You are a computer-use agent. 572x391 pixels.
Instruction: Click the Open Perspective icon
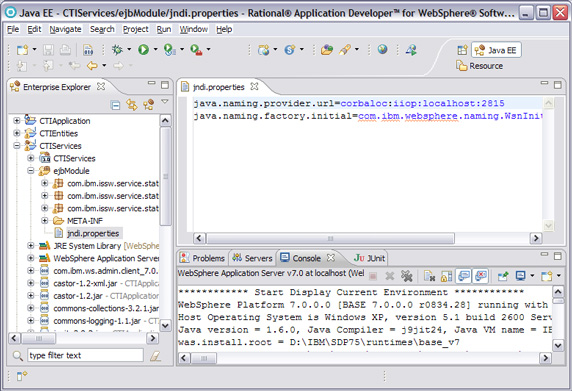click(x=462, y=50)
